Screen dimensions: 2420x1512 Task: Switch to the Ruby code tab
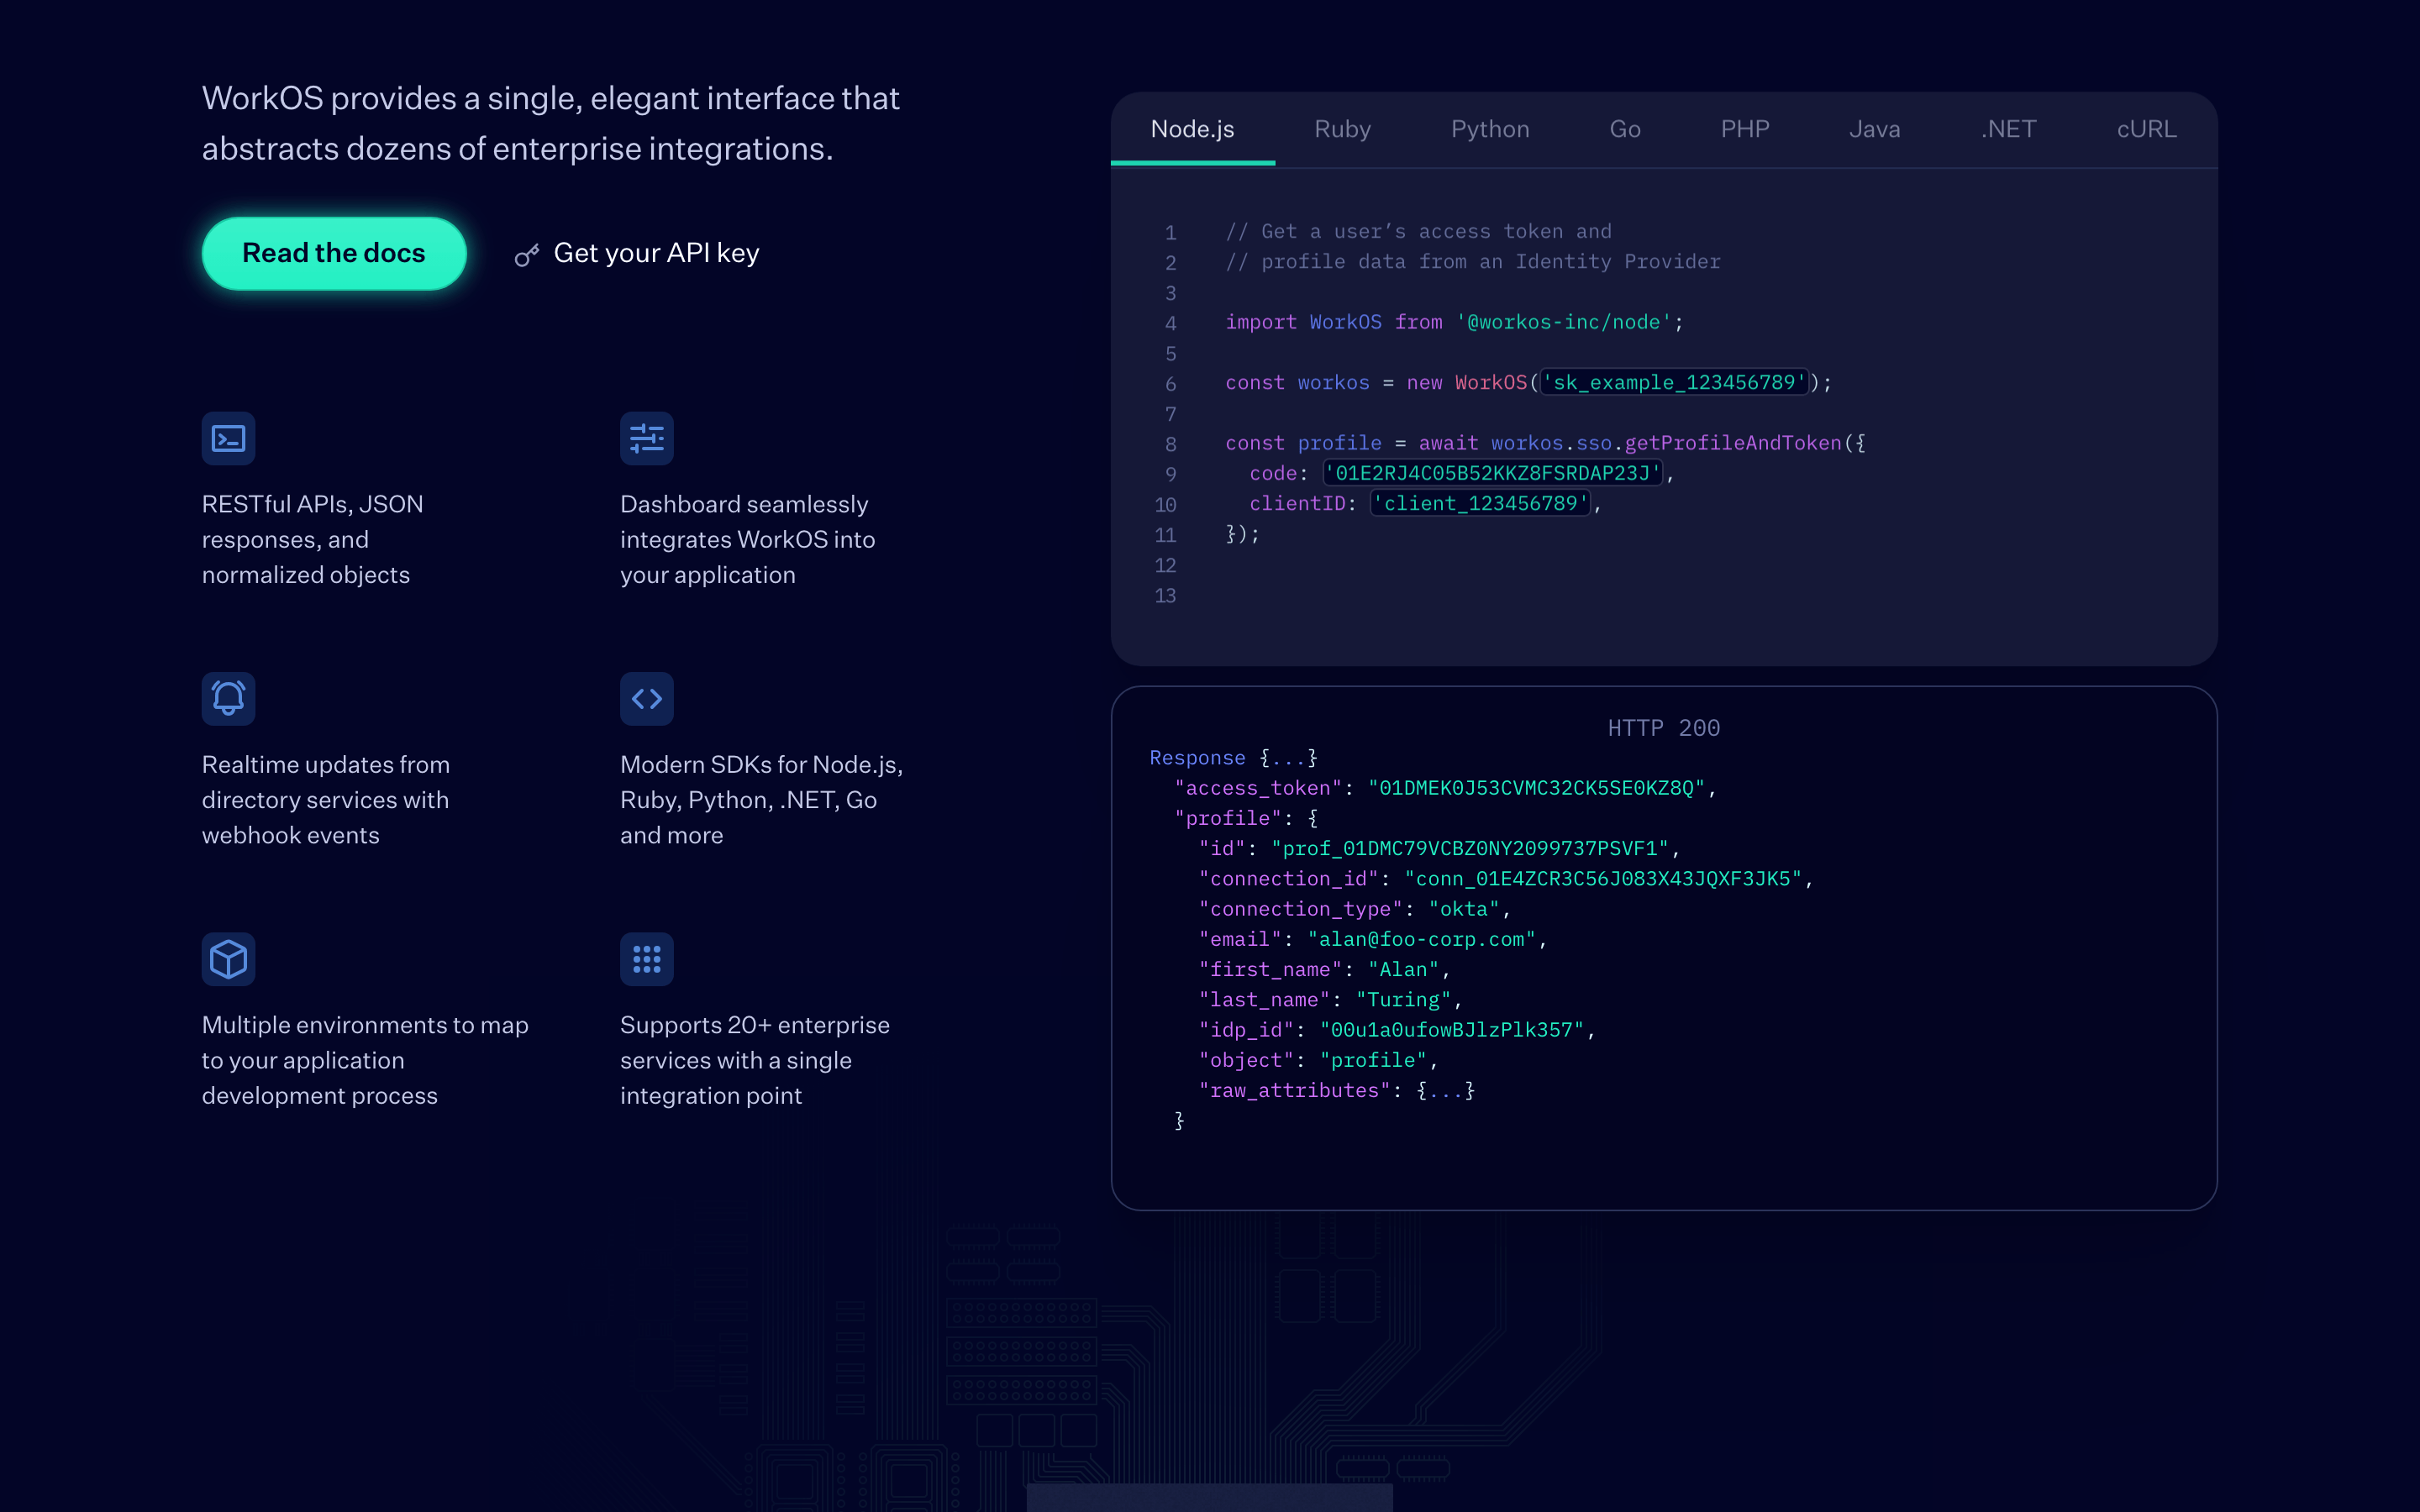[1342, 129]
